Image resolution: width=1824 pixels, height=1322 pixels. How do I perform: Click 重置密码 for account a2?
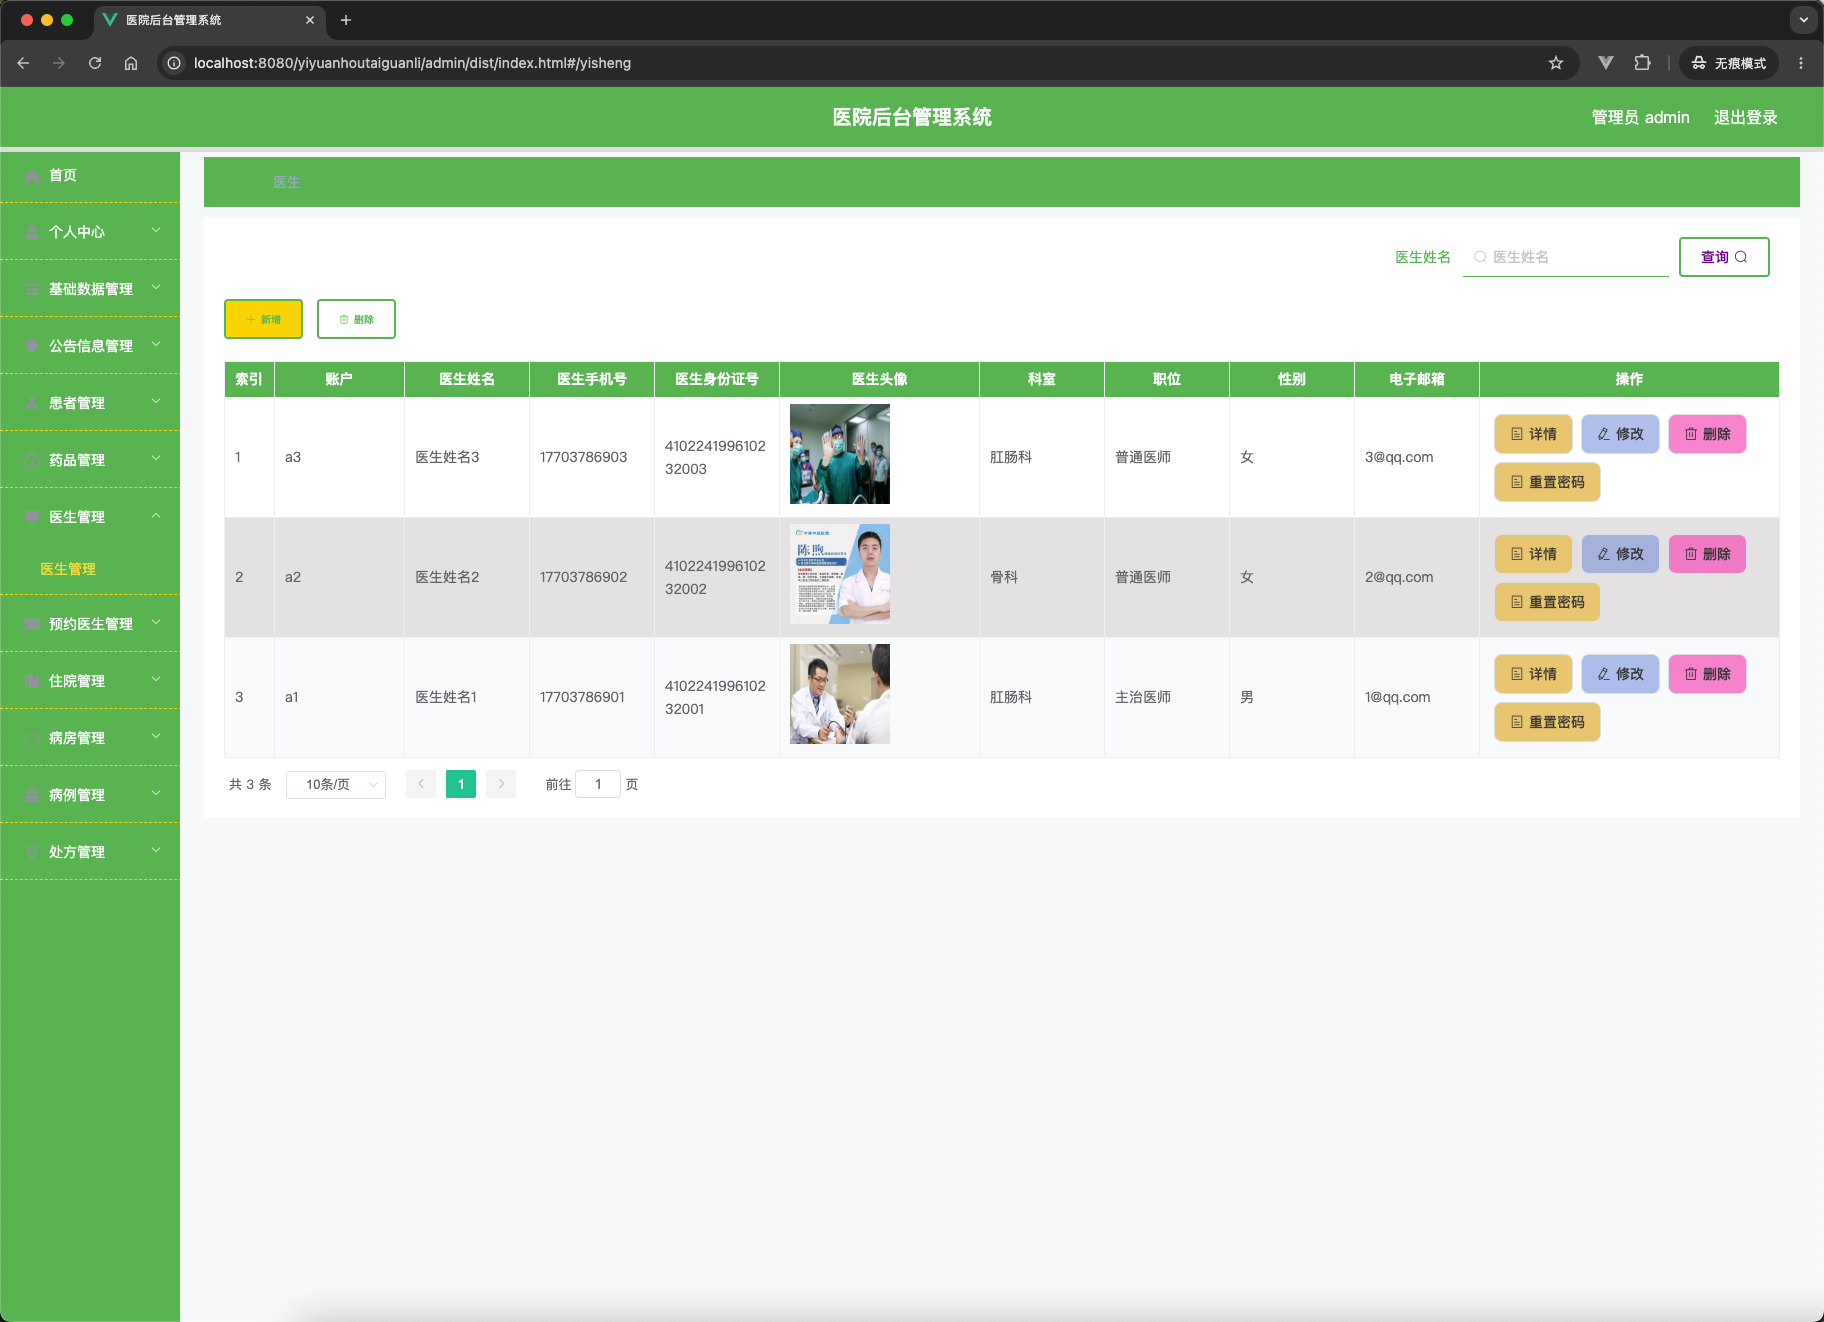[x=1547, y=602]
